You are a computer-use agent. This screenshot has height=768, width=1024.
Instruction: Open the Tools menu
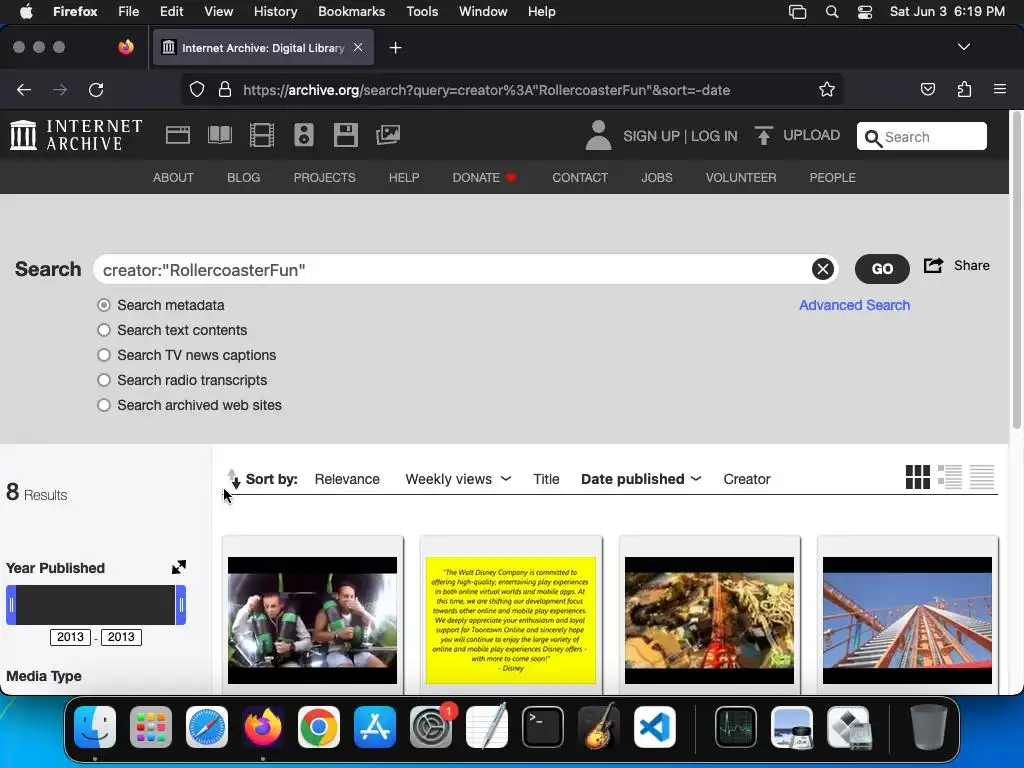coord(422,12)
